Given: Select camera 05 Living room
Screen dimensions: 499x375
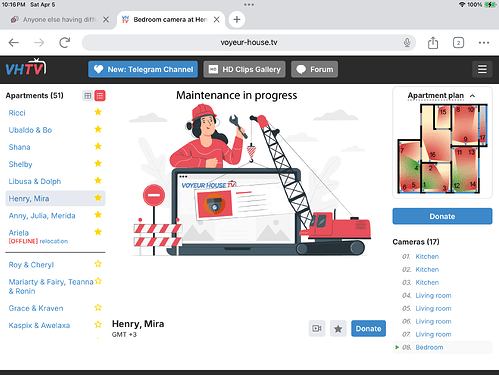Looking at the screenshot, I should [x=433, y=309].
